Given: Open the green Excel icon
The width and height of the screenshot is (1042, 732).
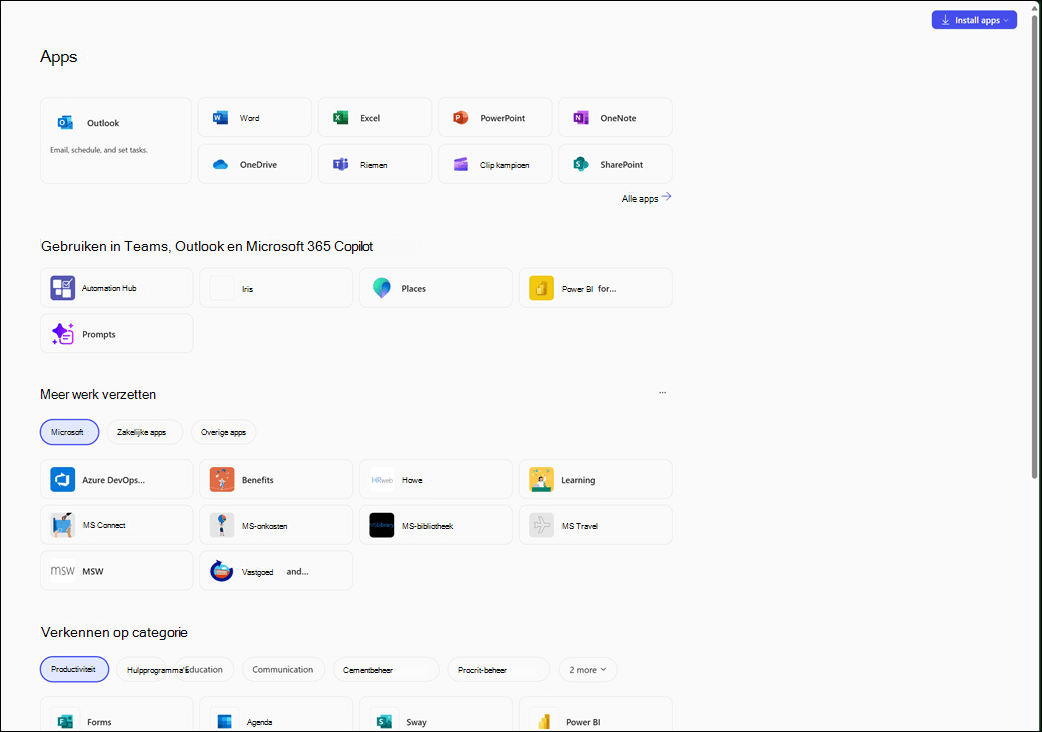Looking at the screenshot, I should pyautogui.click(x=340, y=118).
